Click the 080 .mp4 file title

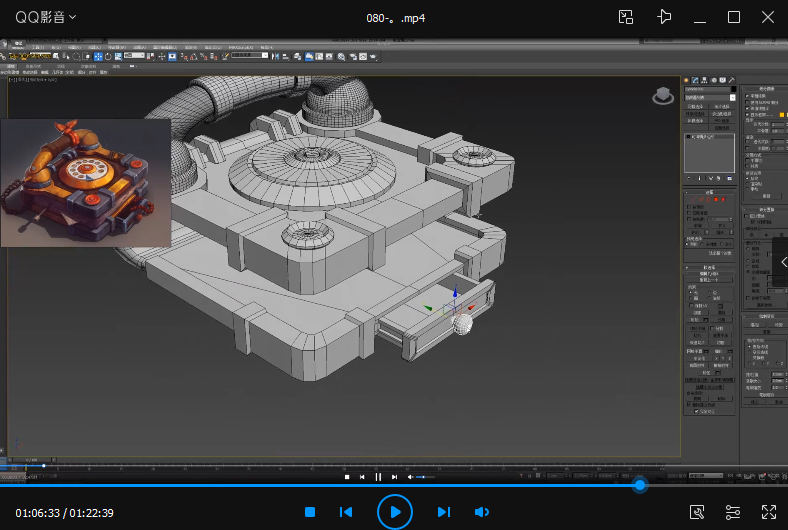396,17
